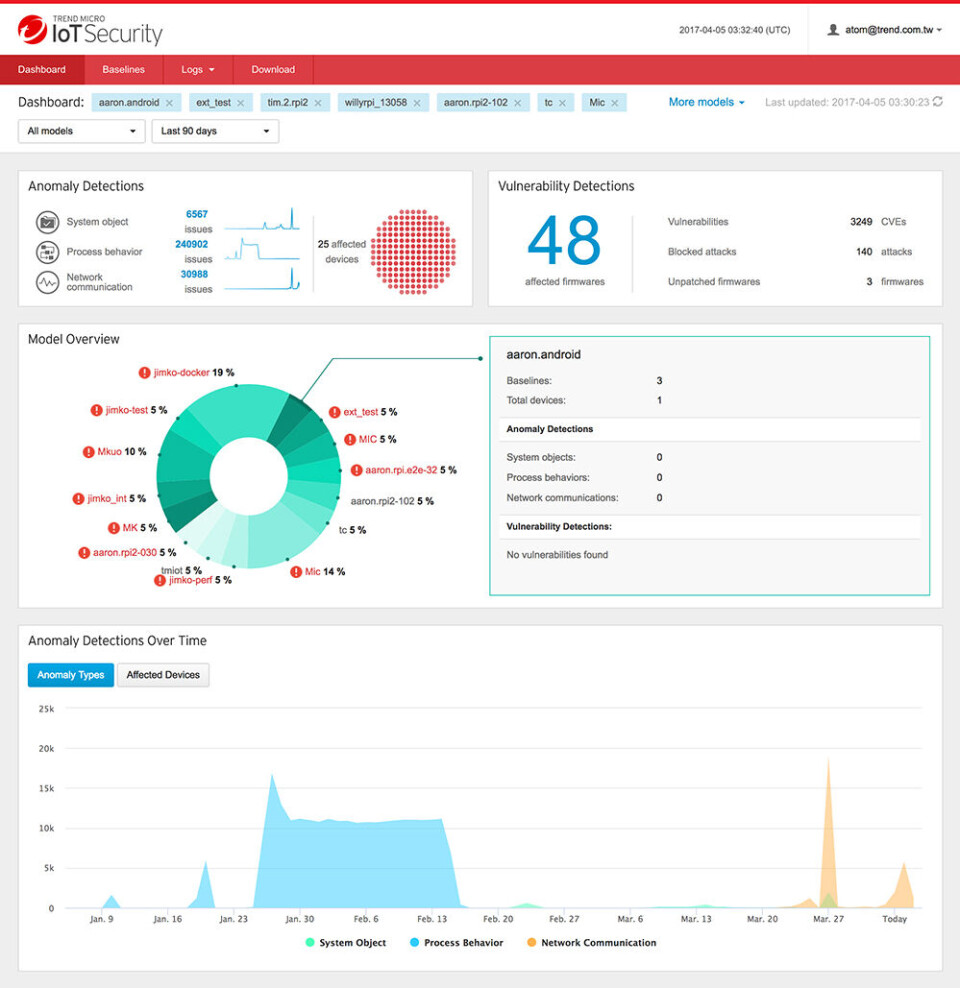Screen dimensions: 960x988
Task: Select aaron.rpi2-102 5 % chart label
Action: pyautogui.click(x=392, y=502)
